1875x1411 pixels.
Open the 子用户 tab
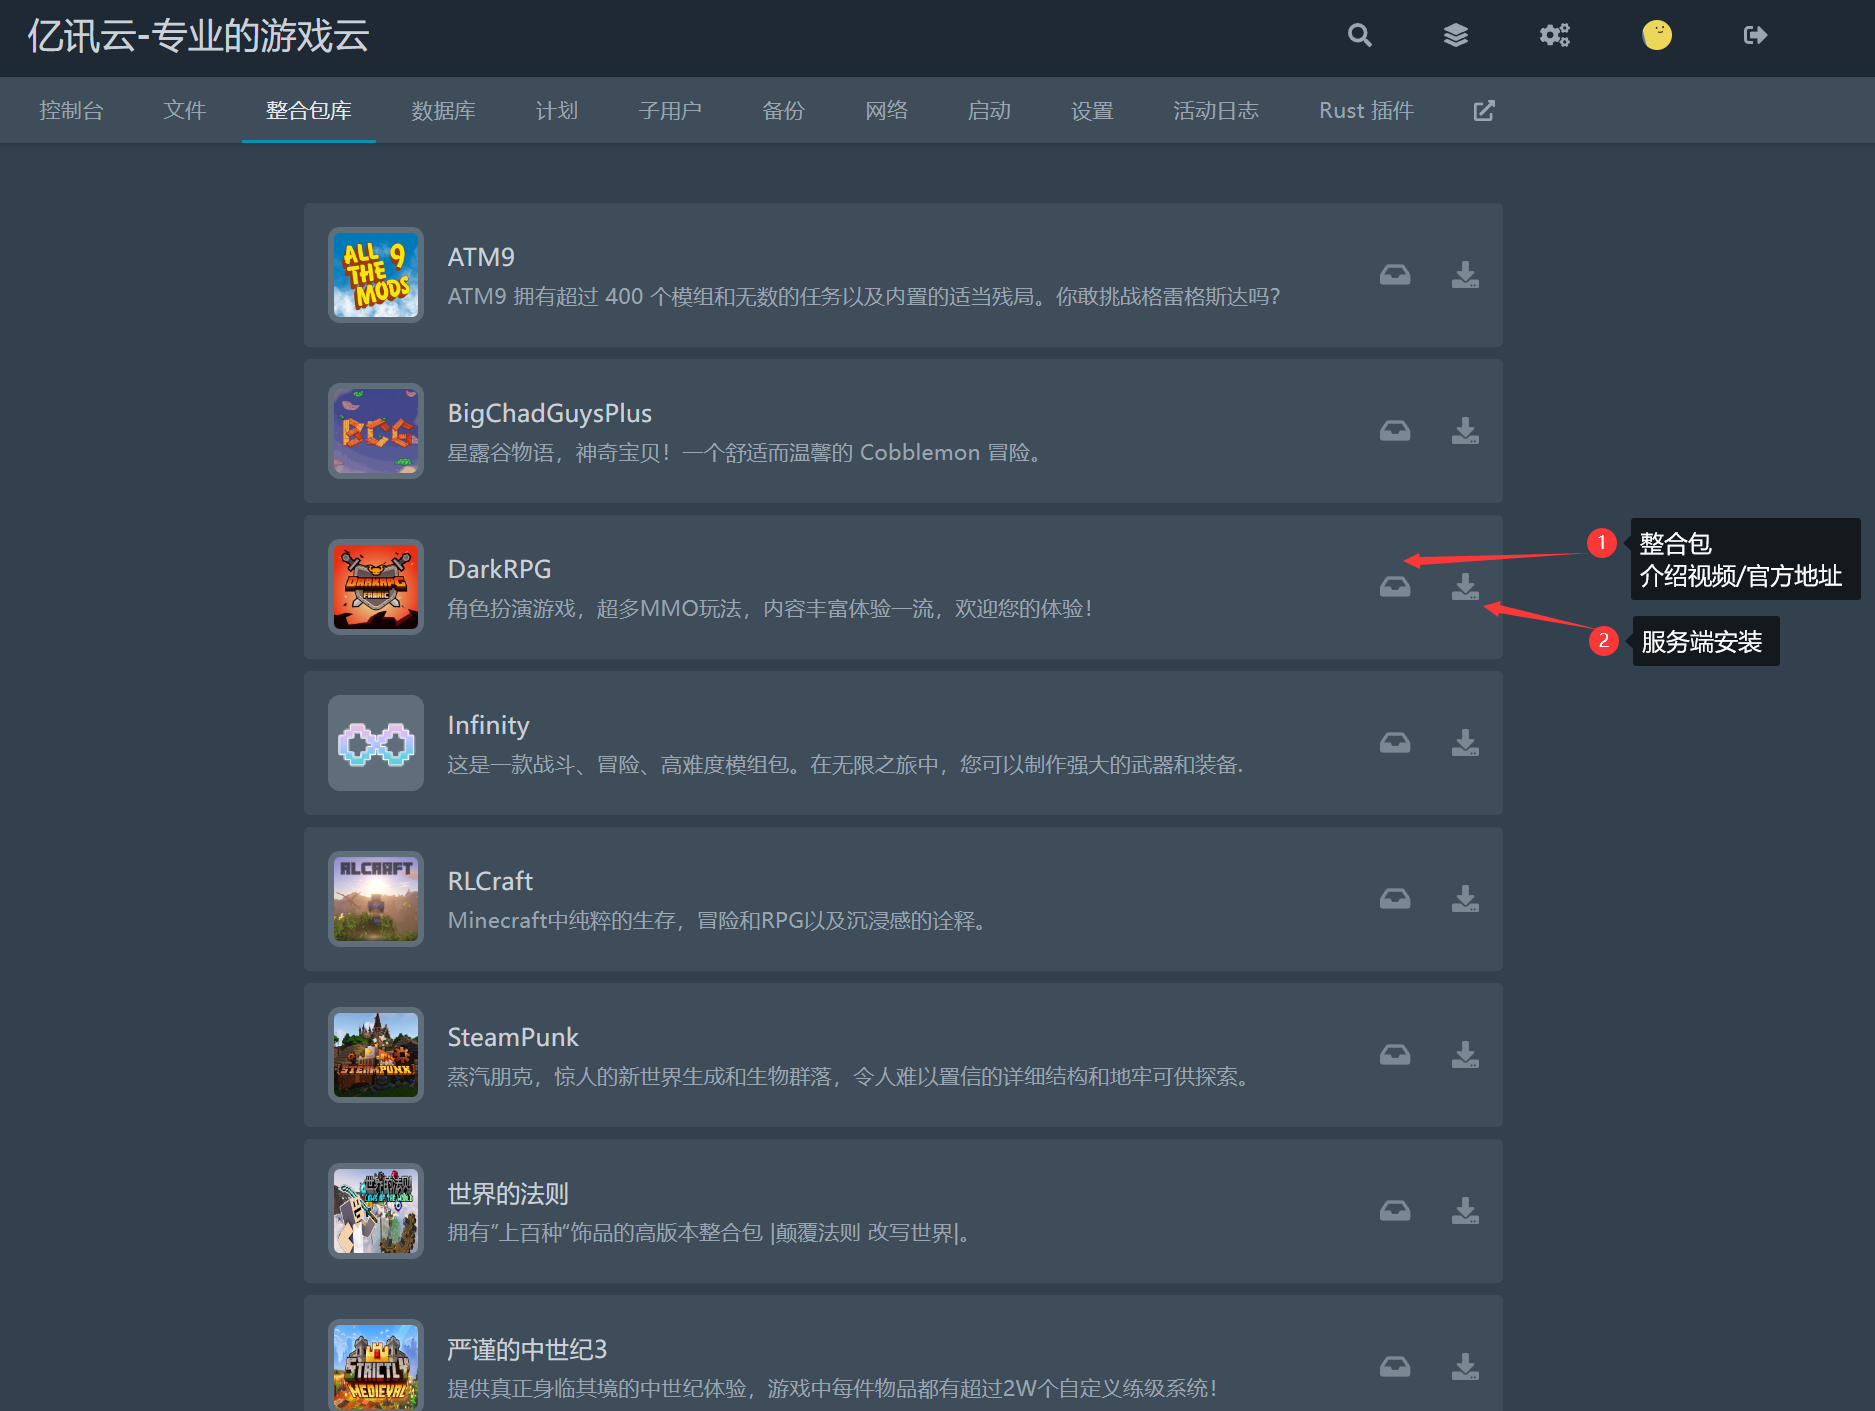coord(670,110)
